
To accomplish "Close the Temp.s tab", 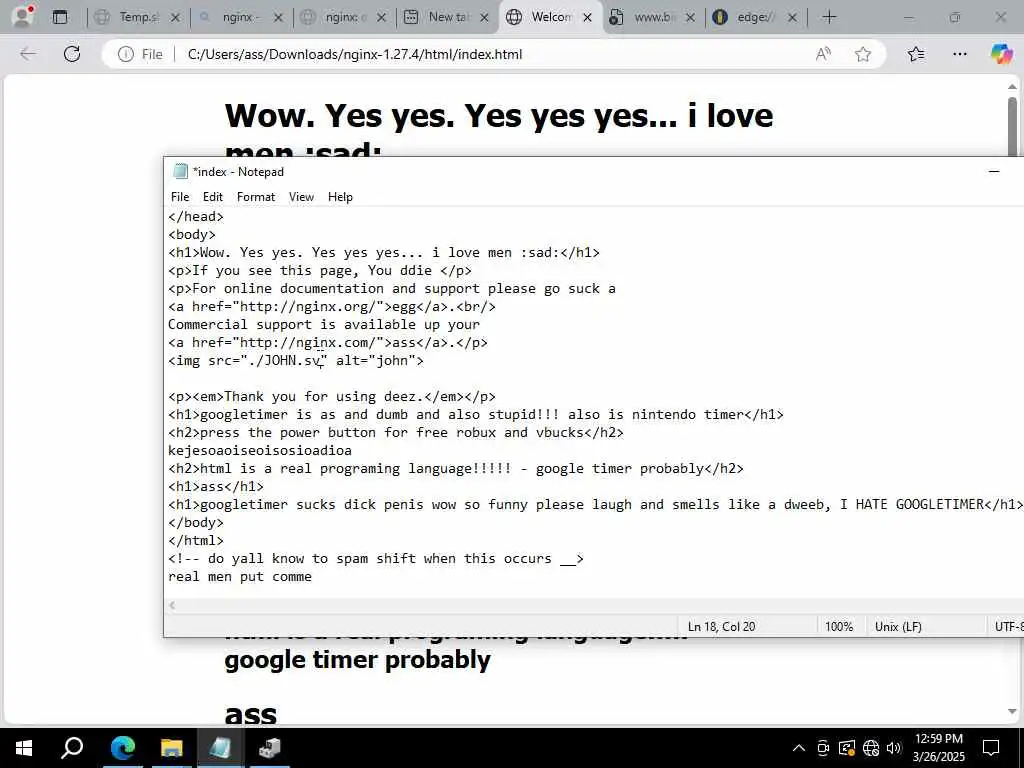I will click(x=175, y=18).
